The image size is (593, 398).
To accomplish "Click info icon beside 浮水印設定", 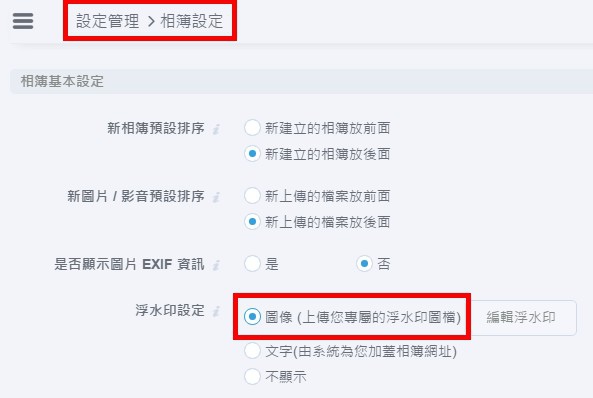I will pyautogui.click(x=216, y=311).
